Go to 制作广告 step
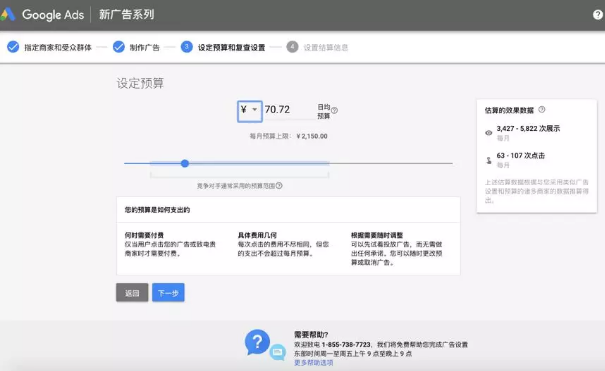 (144, 47)
